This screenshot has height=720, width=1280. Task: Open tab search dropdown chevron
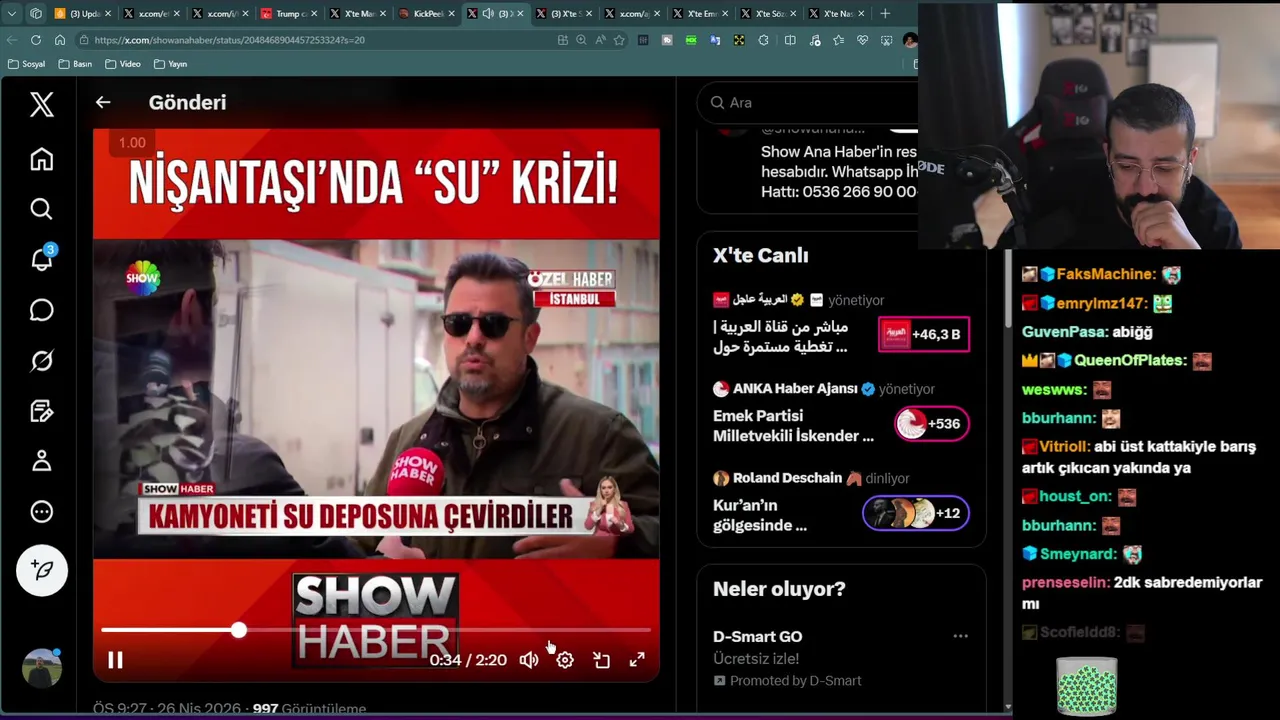point(12,13)
